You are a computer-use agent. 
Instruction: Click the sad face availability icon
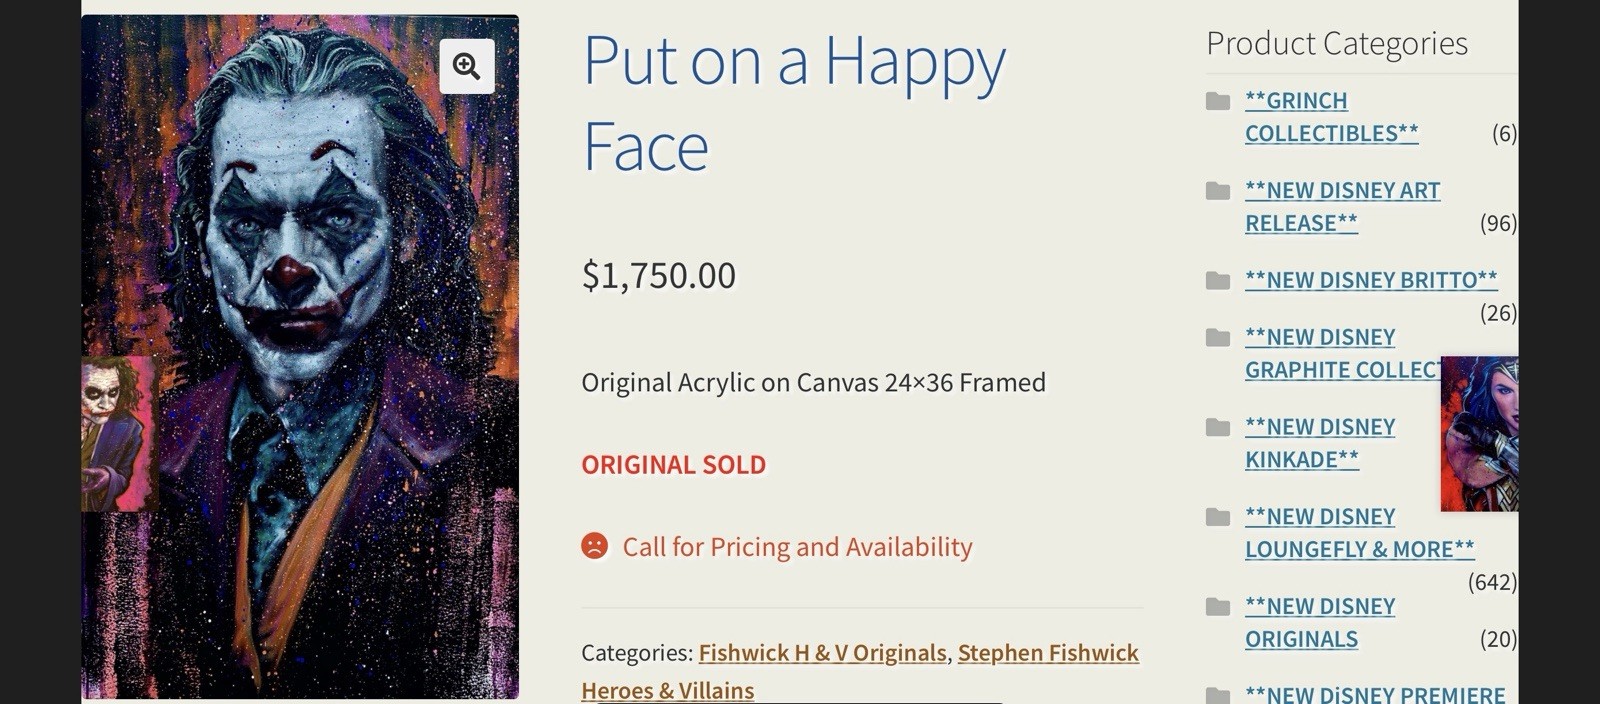pos(595,546)
